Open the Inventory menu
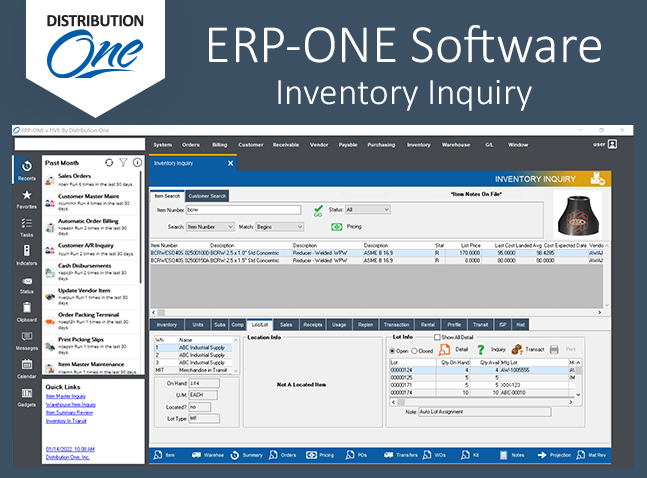647x478 pixels. (418, 145)
